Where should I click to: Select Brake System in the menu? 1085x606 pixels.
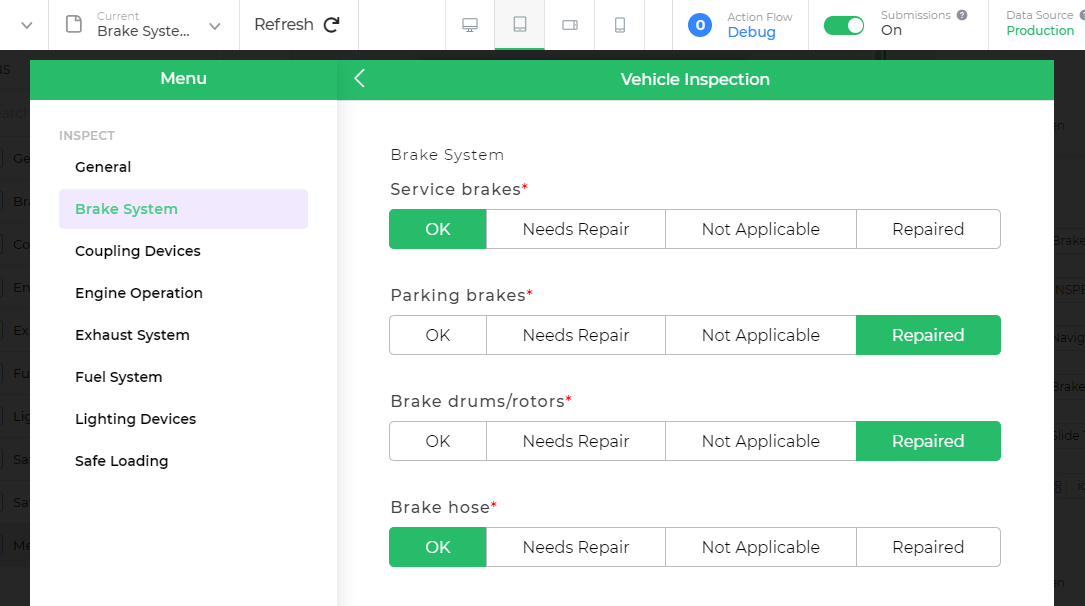pos(183,209)
